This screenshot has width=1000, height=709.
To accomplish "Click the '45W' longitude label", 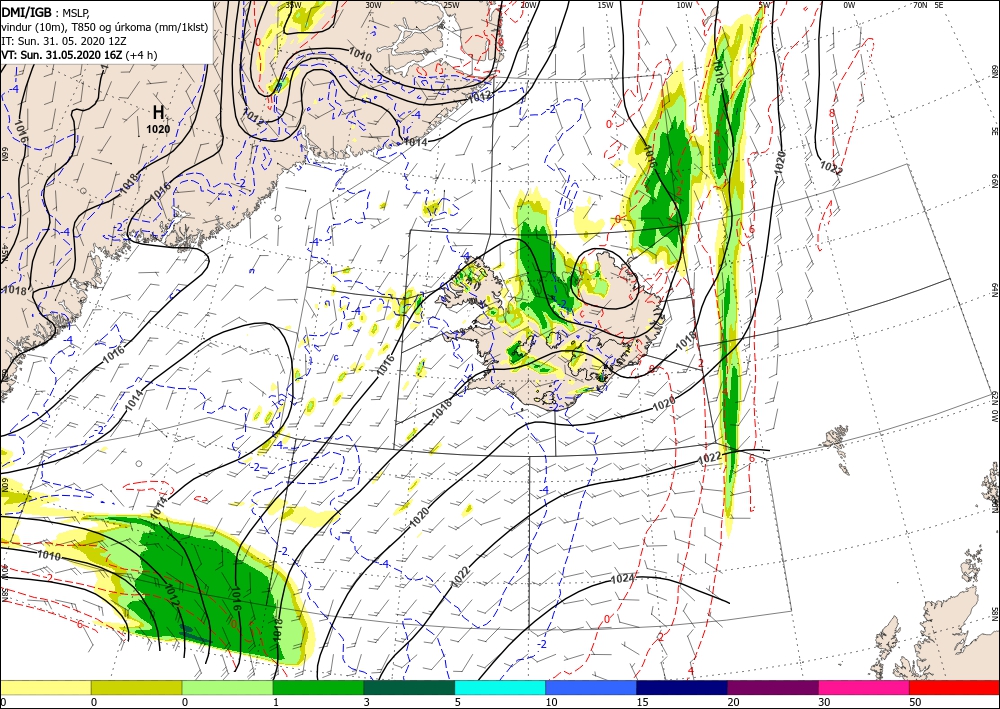I will (x=4, y=253).
